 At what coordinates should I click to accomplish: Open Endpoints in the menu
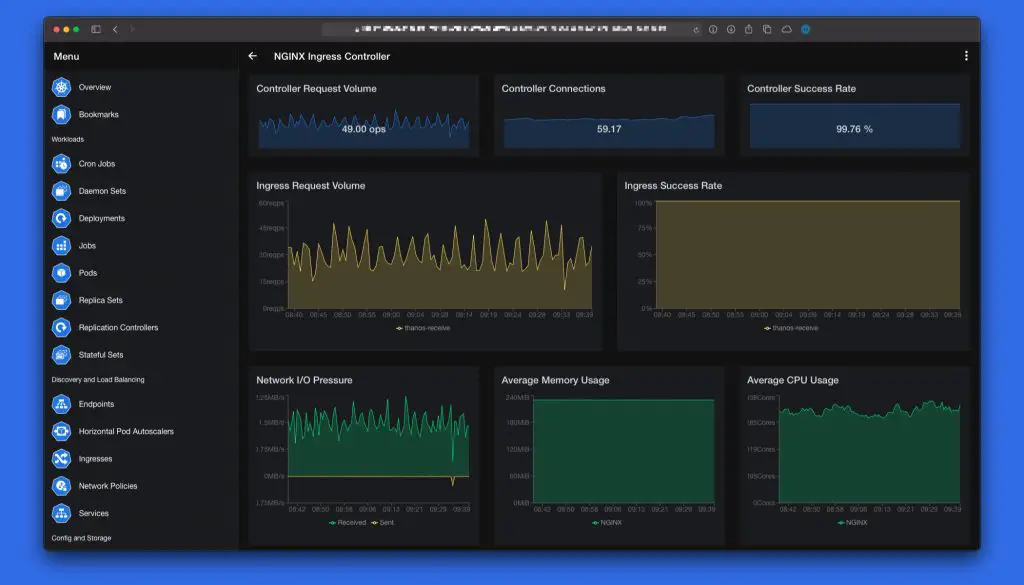tap(96, 404)
